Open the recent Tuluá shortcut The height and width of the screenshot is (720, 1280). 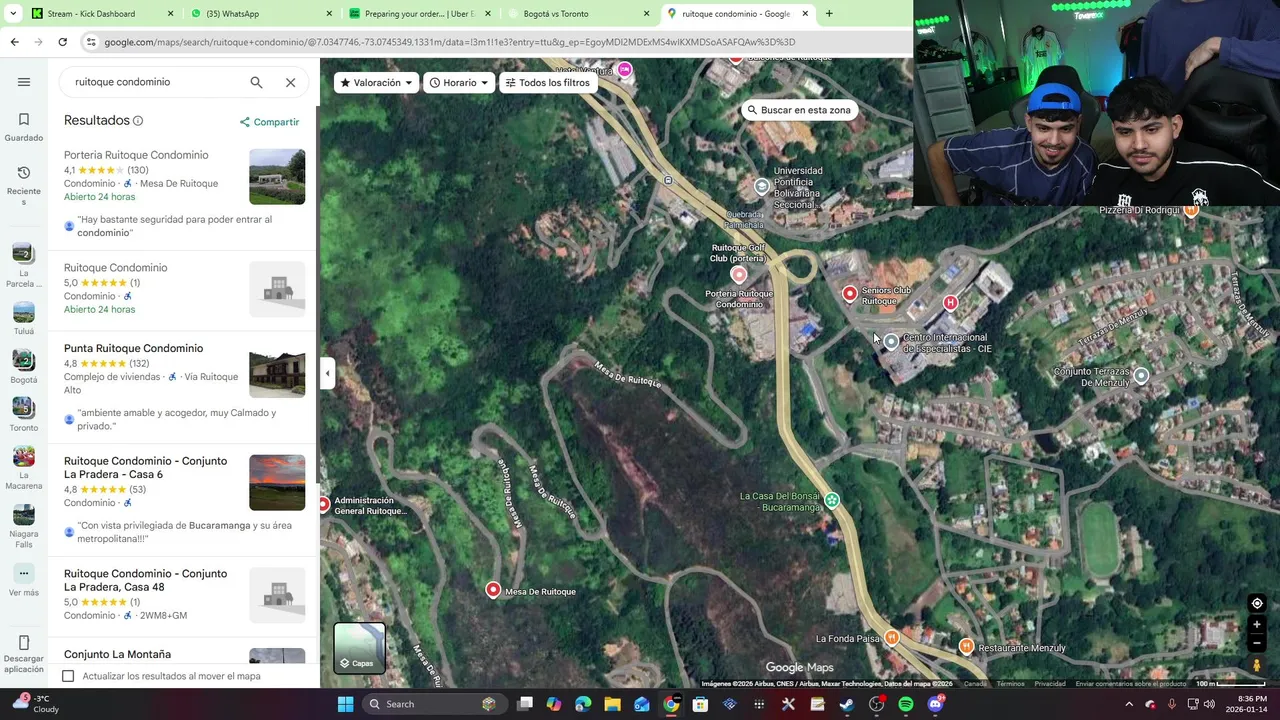pyautogui.click(x=24, y=319)
